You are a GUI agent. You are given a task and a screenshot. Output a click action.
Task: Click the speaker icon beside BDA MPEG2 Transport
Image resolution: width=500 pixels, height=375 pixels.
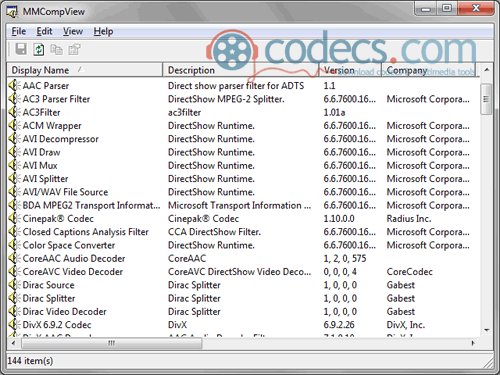coord(14,205)
